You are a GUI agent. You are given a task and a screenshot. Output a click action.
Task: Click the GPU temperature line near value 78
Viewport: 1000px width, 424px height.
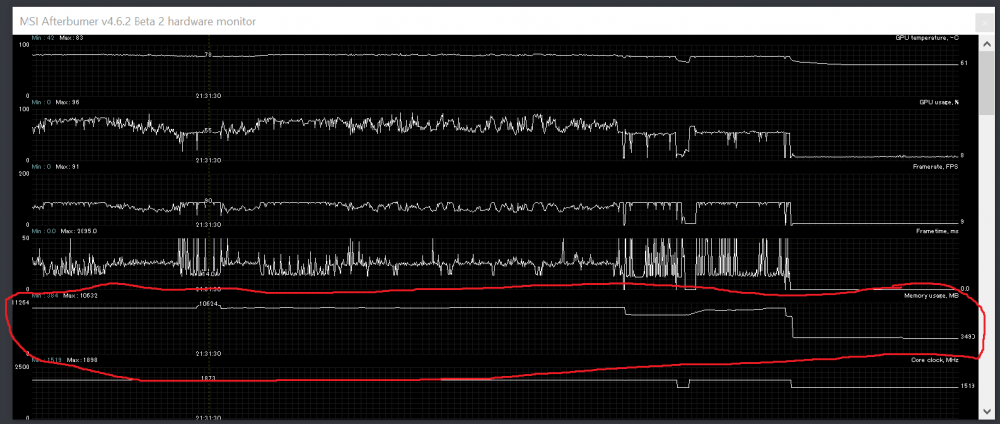tap(208, 55)
